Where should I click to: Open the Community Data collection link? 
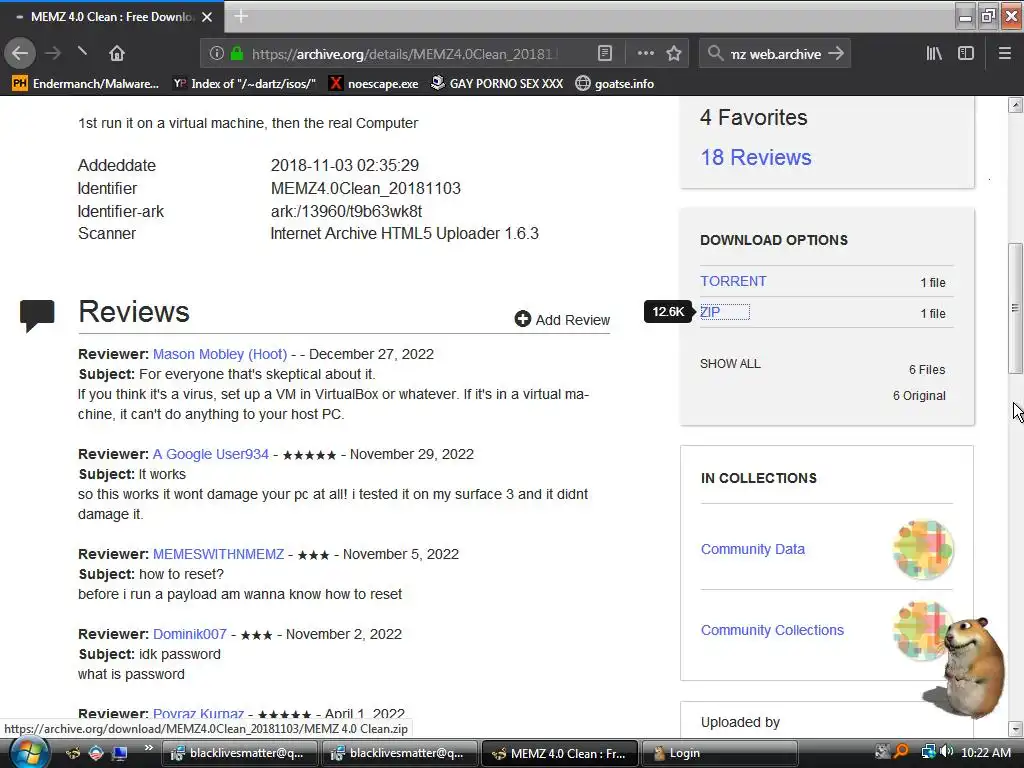tap(752, 549)
